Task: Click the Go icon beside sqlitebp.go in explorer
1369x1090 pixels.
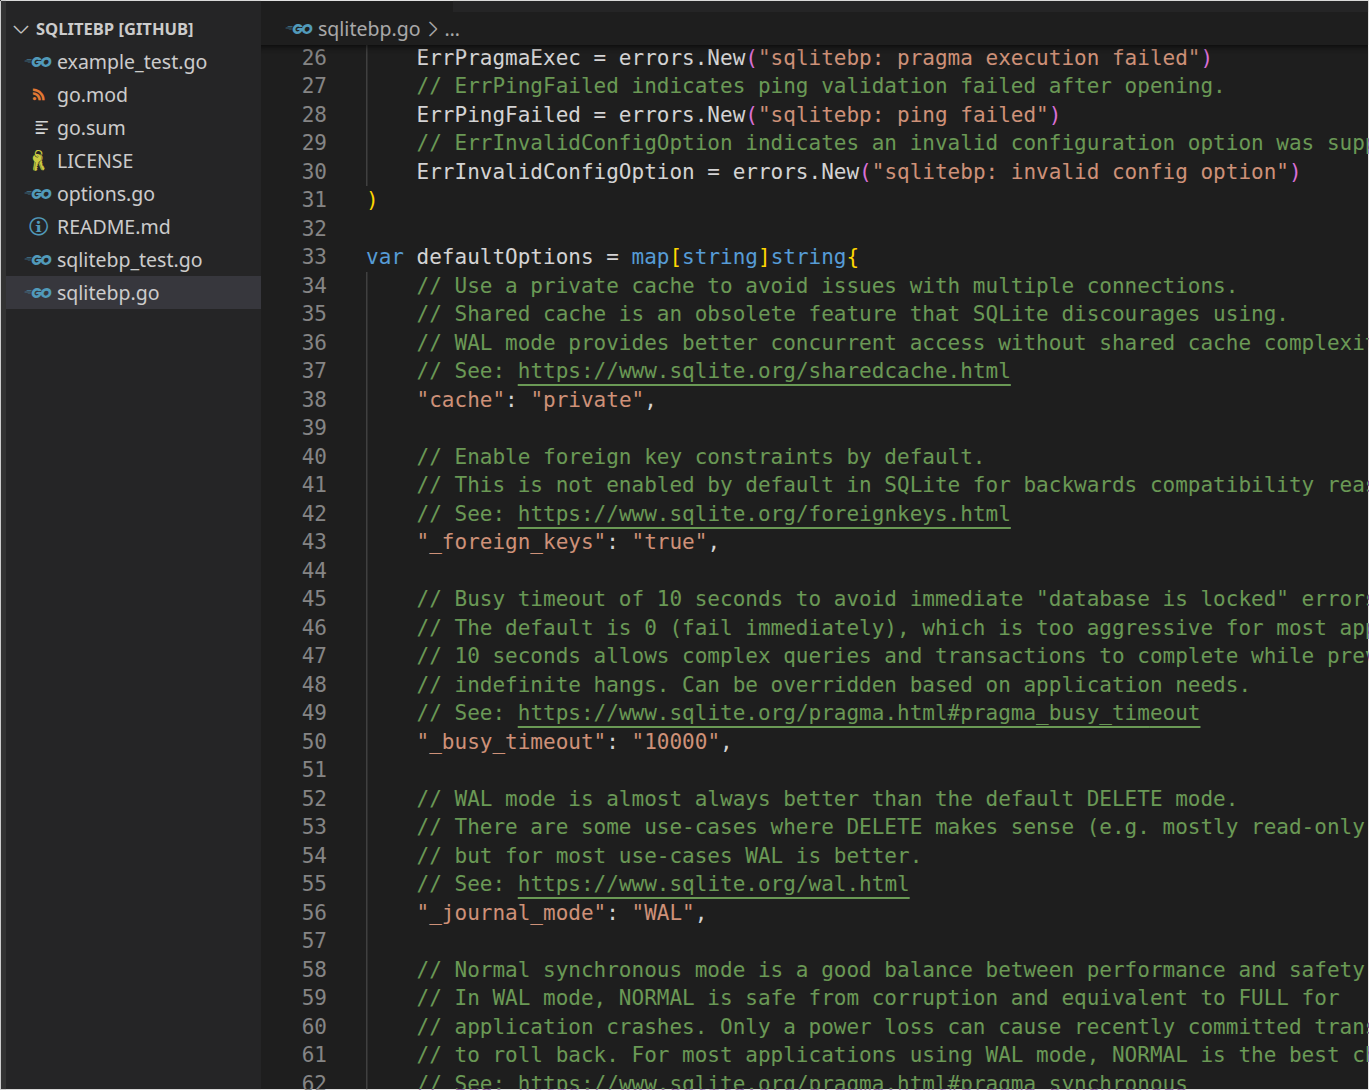Action: pyautogui.click(x=40, y=293)
